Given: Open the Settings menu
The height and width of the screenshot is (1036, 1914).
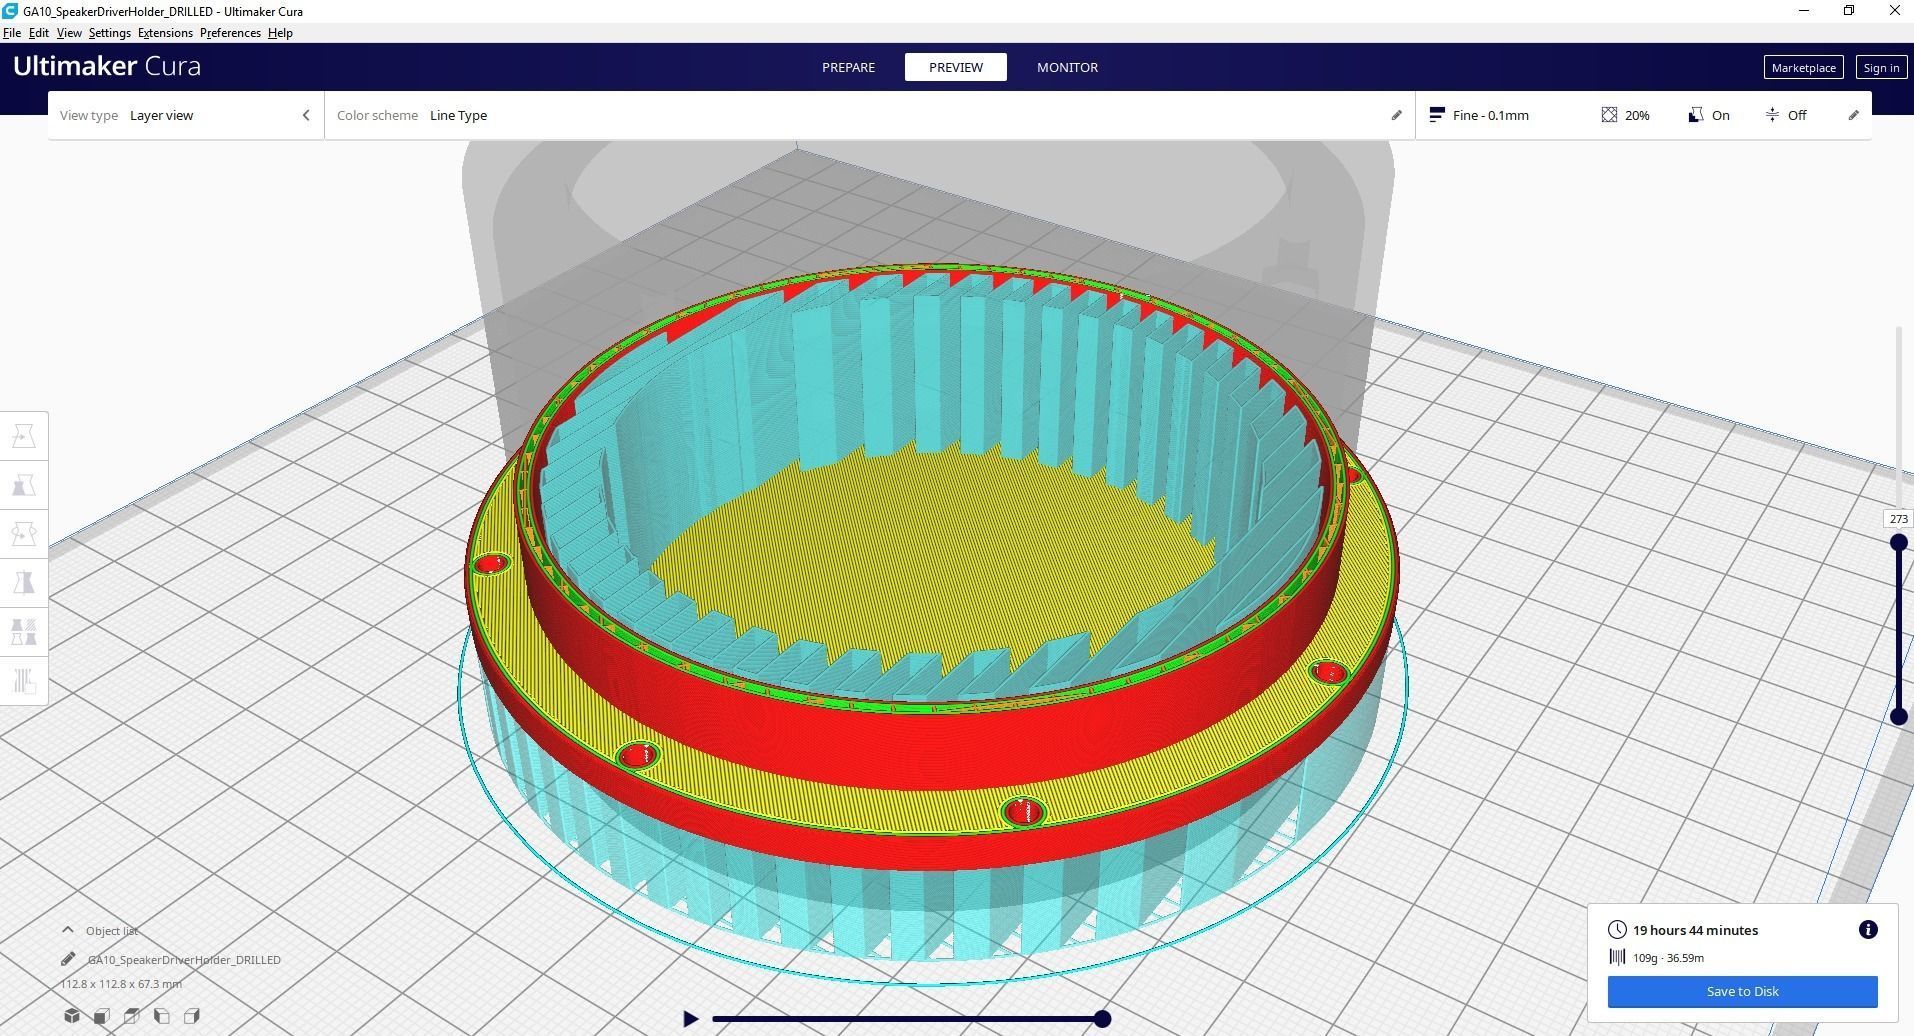Looking at the screenshot, I should click(x=110, y=33).
